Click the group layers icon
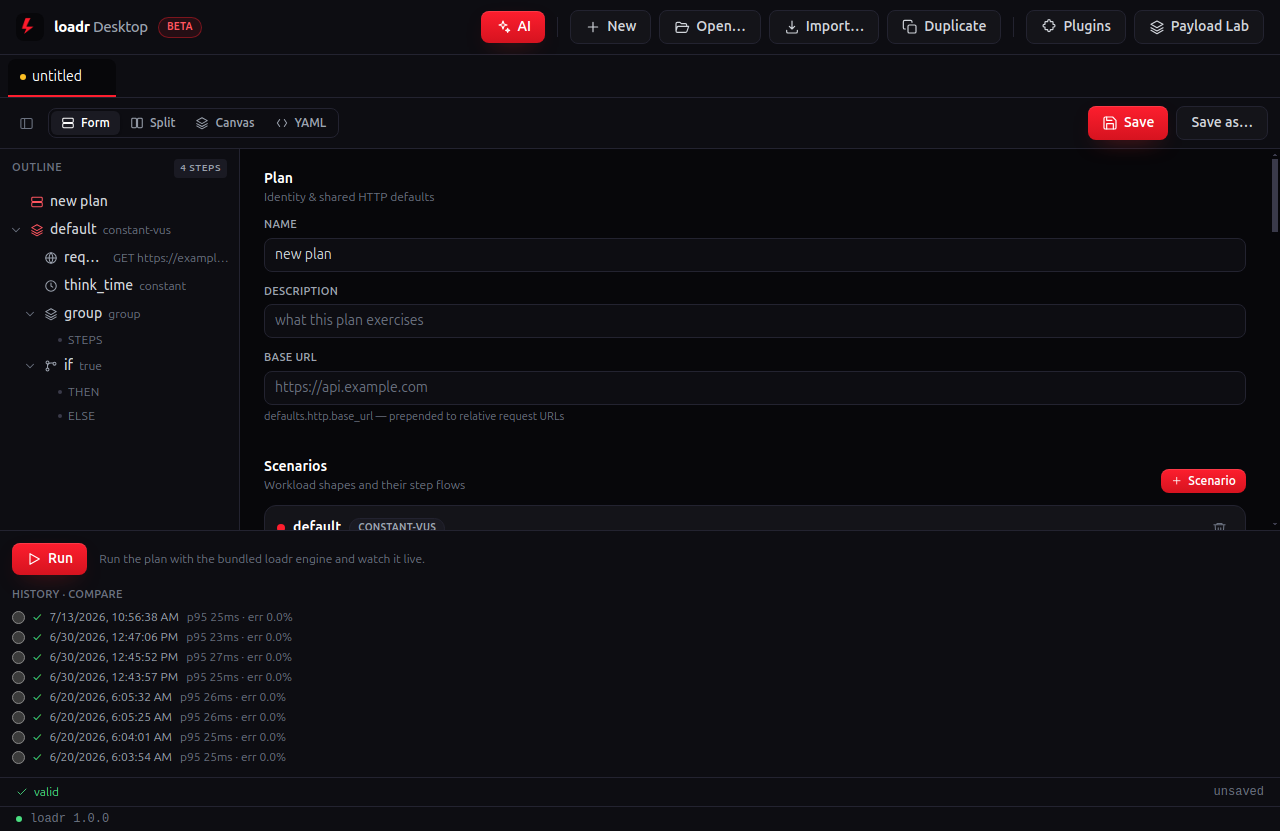Viewport: 1280px width, 831px height. [51, 314]
